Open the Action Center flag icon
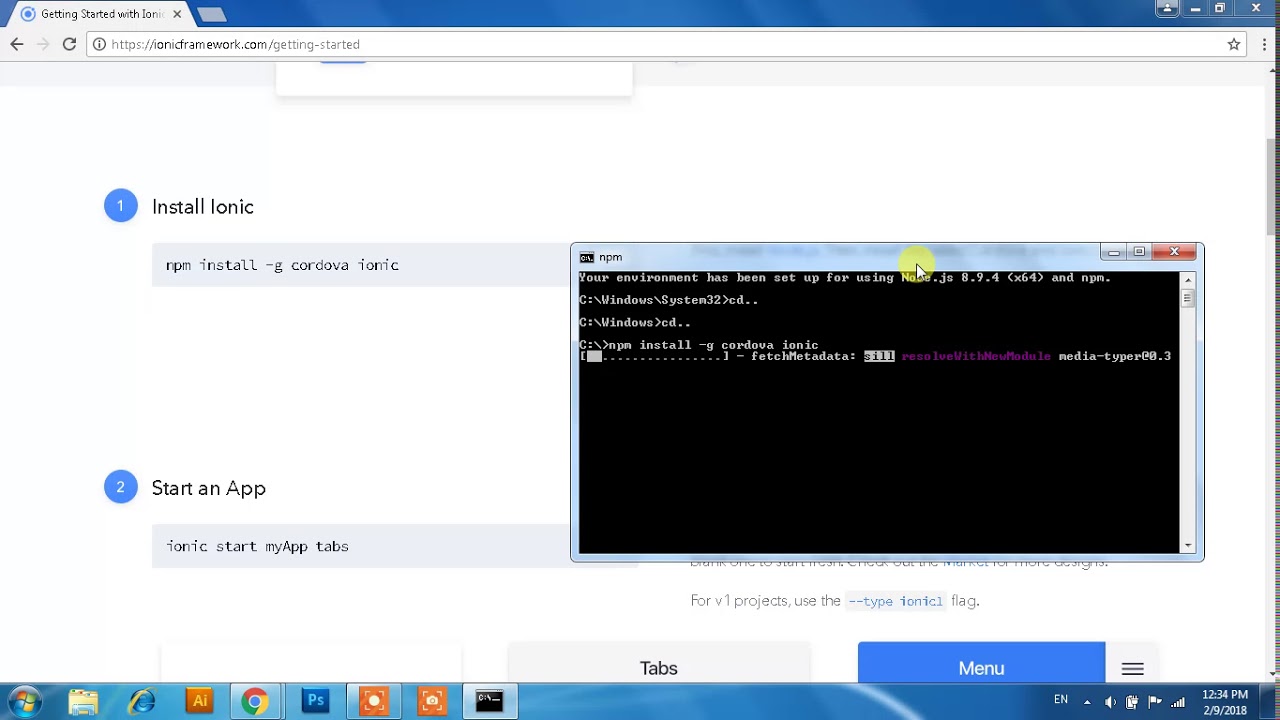 click(x=1155, y=701)
